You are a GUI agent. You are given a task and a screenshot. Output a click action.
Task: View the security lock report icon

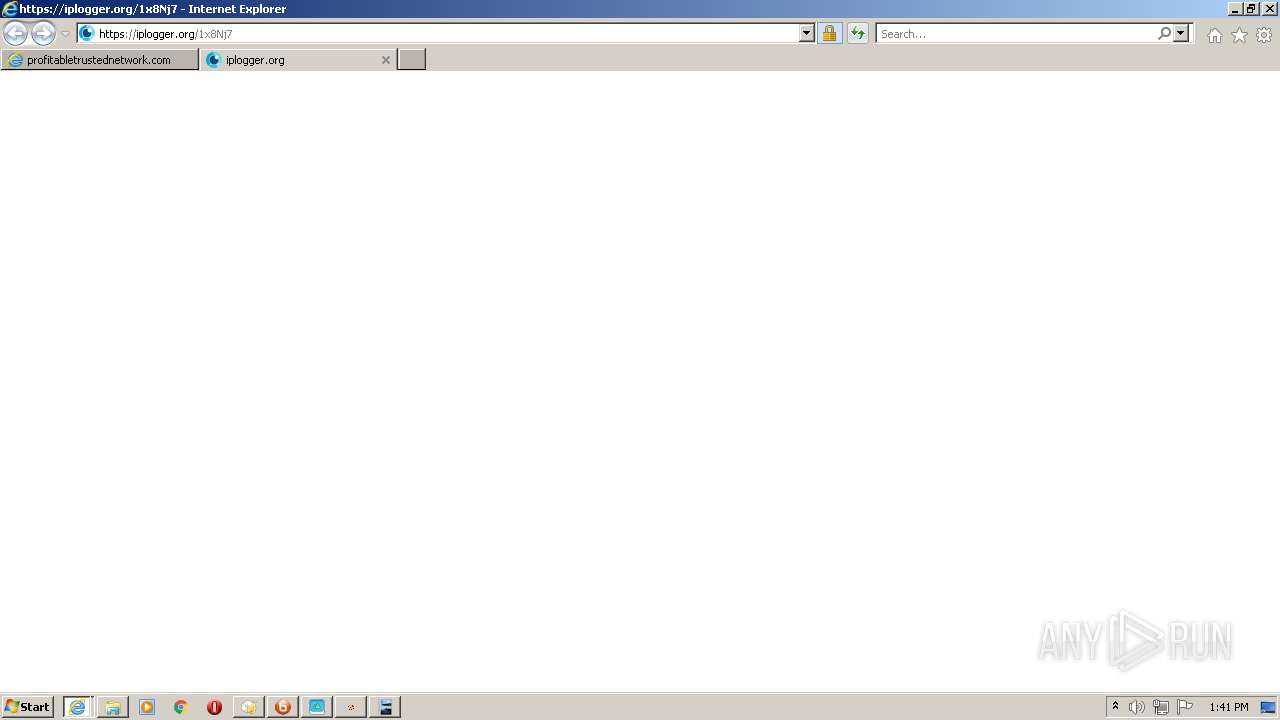pyautogui.click(x=829, y=34)
